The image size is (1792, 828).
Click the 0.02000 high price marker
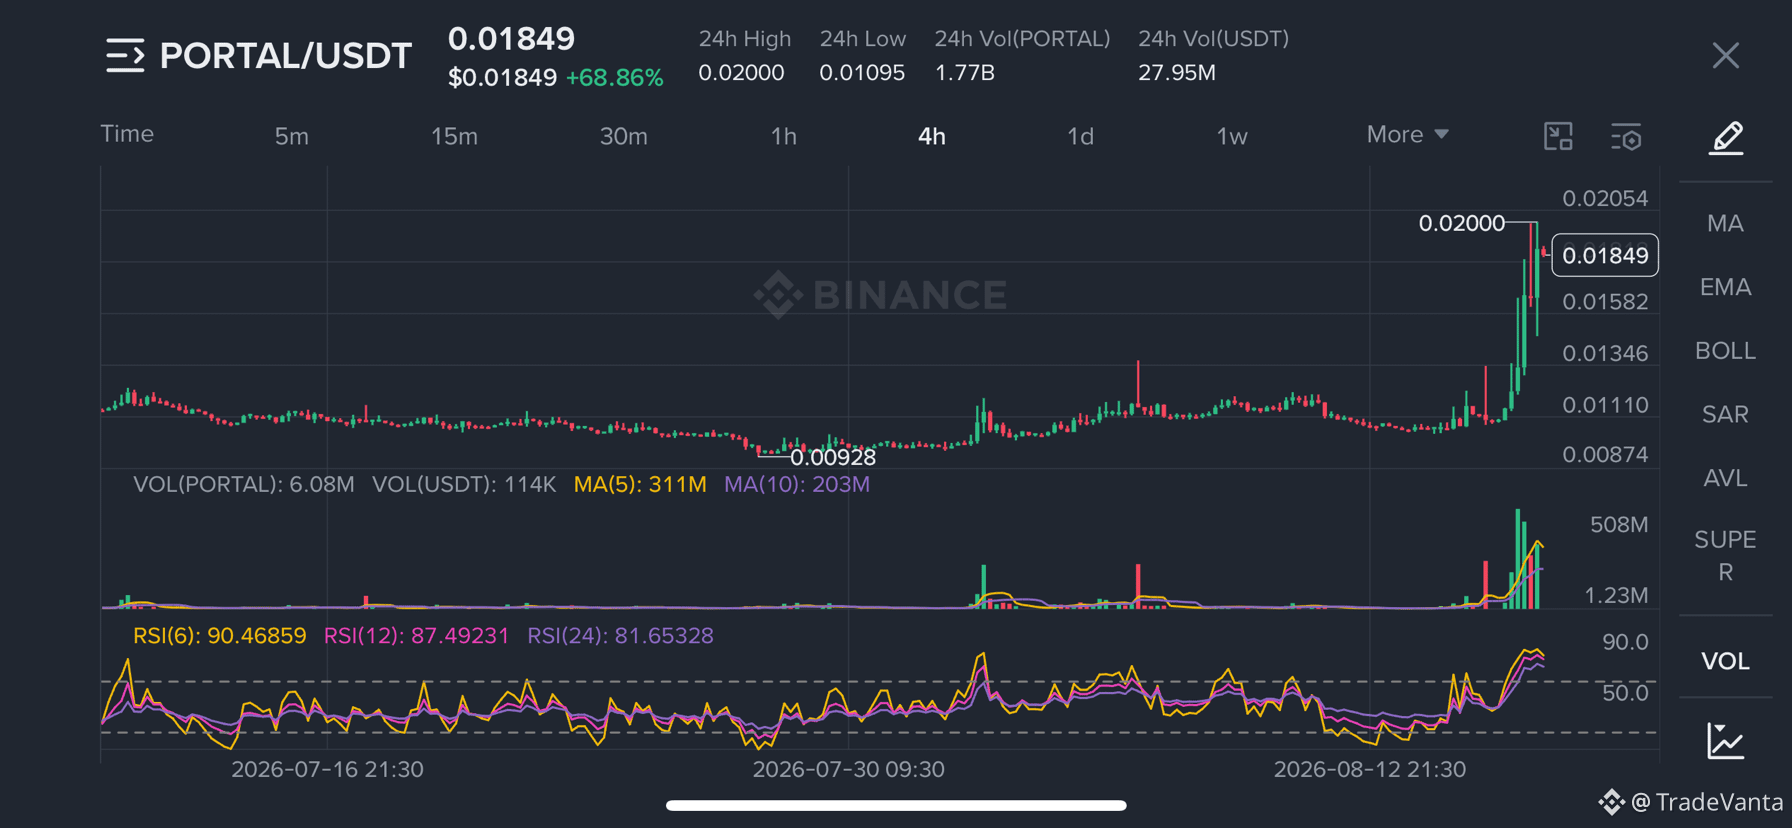point(1462,223)
